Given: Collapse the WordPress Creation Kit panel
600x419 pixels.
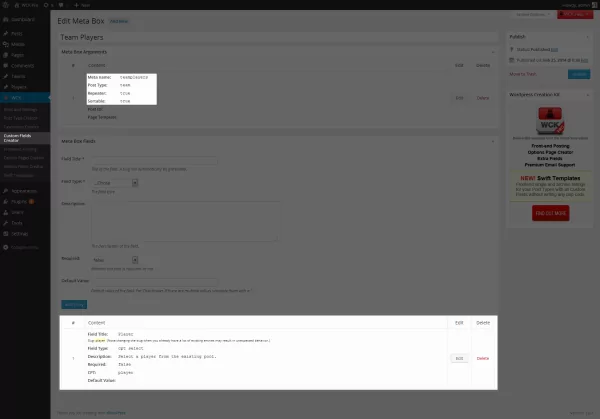Looking at the screenshot, I should pyautogui.click(x=588, y=94).
